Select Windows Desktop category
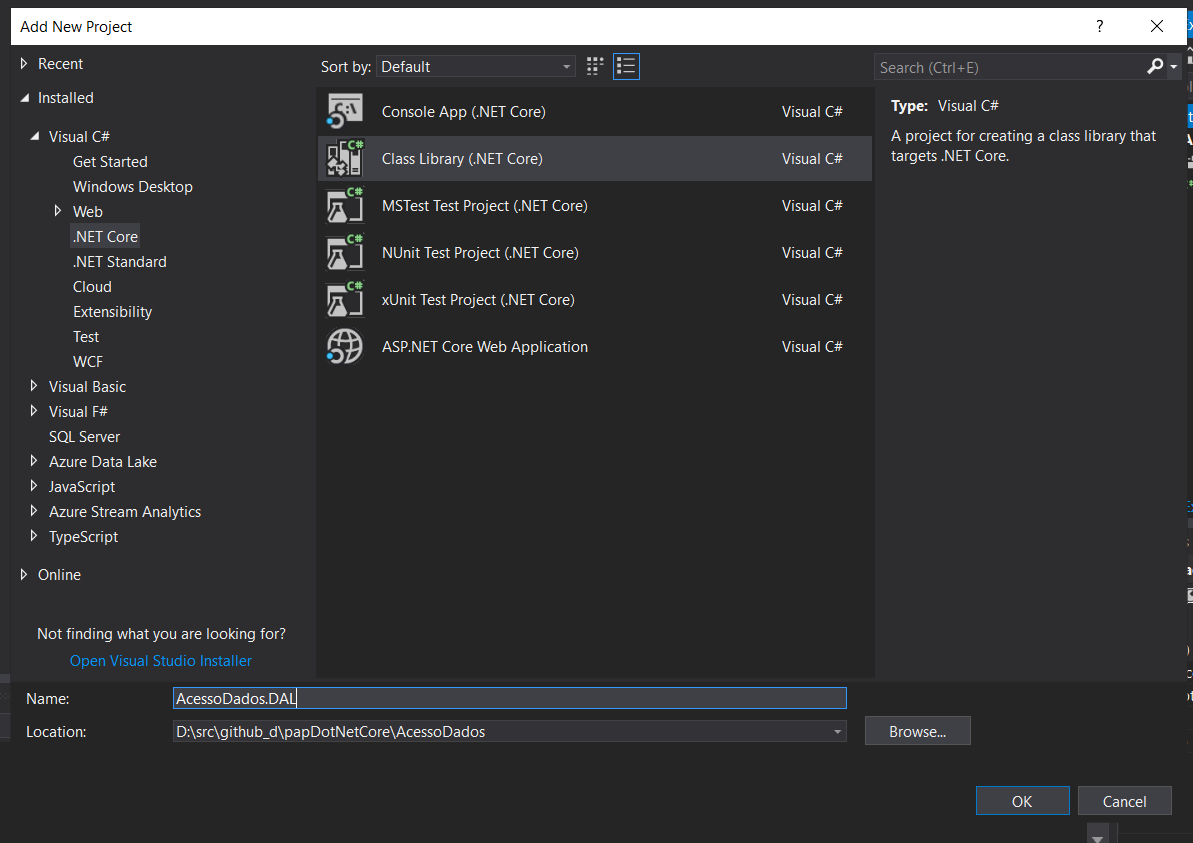1193x843 pixels. 132,186
